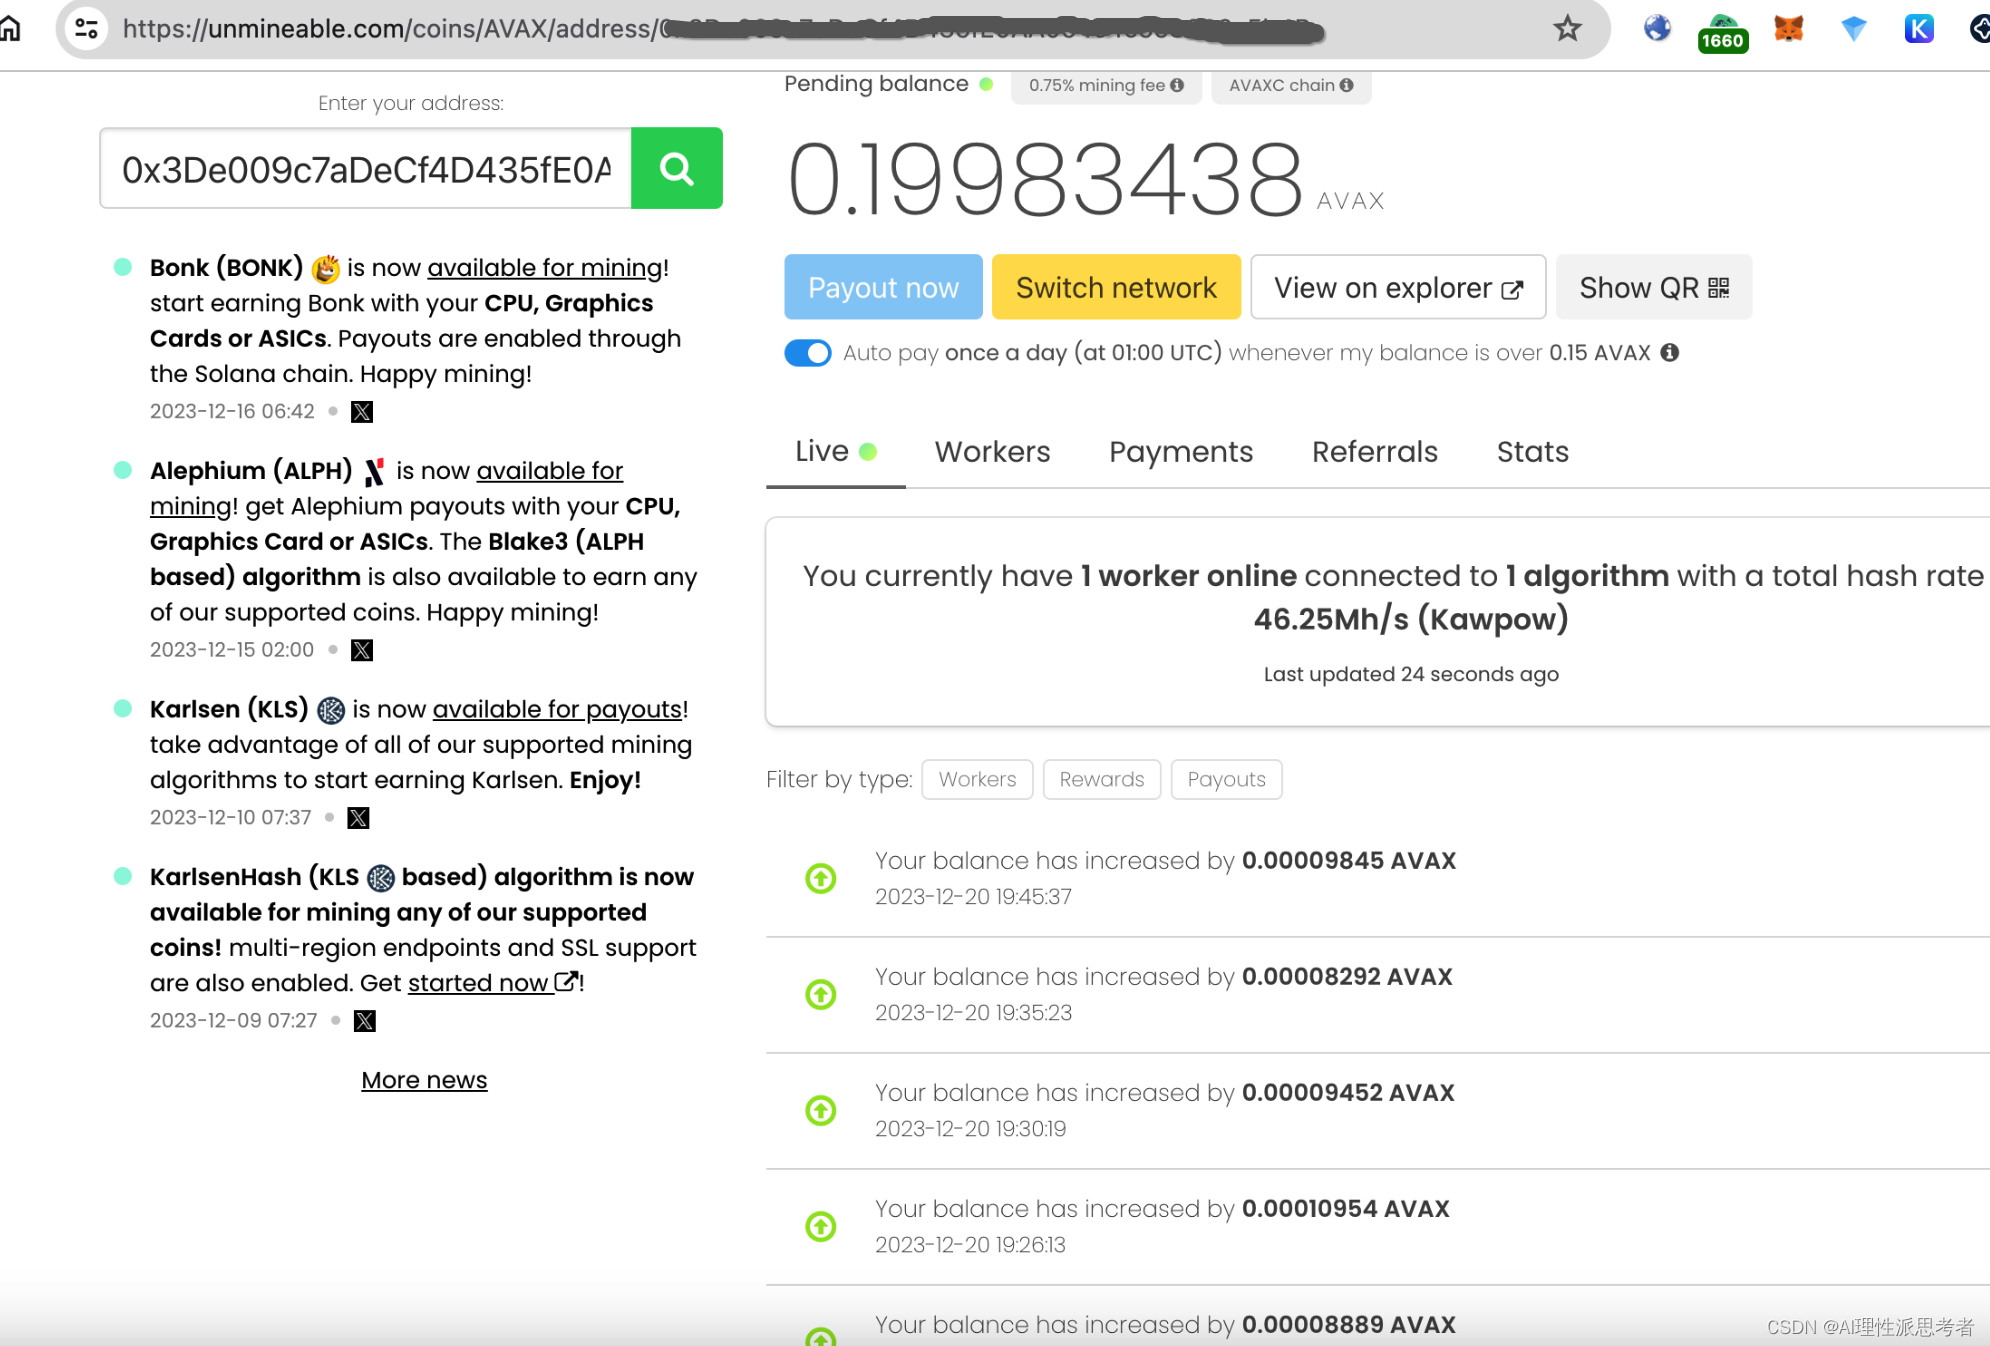The image size is (1990, 1346).
Task: Click the yellow Switch network button
Action: (1116, 288)
